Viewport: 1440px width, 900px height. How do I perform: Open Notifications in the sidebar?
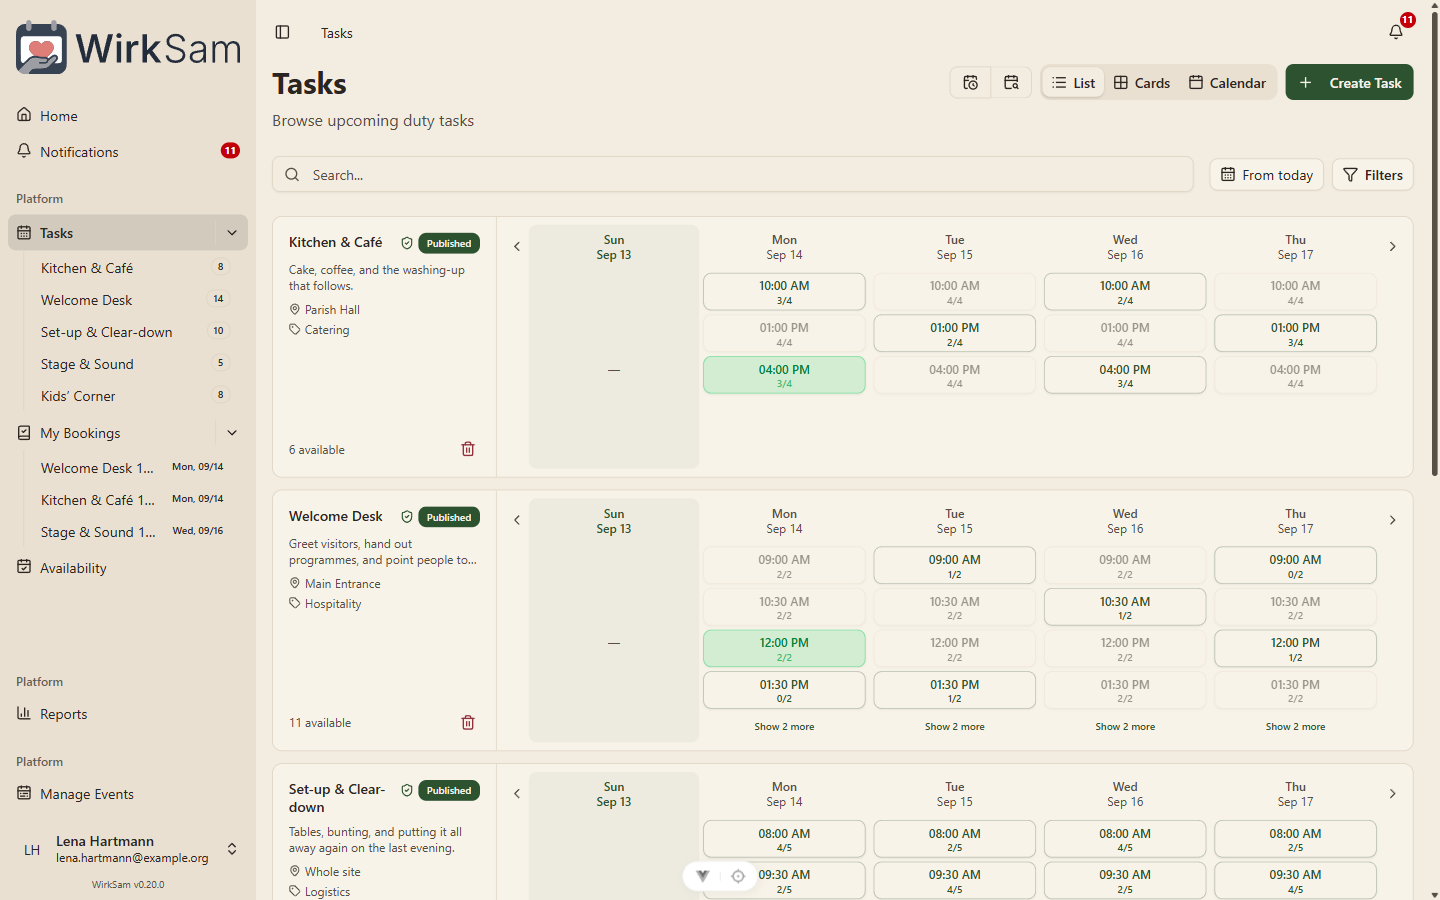[128, 152]
